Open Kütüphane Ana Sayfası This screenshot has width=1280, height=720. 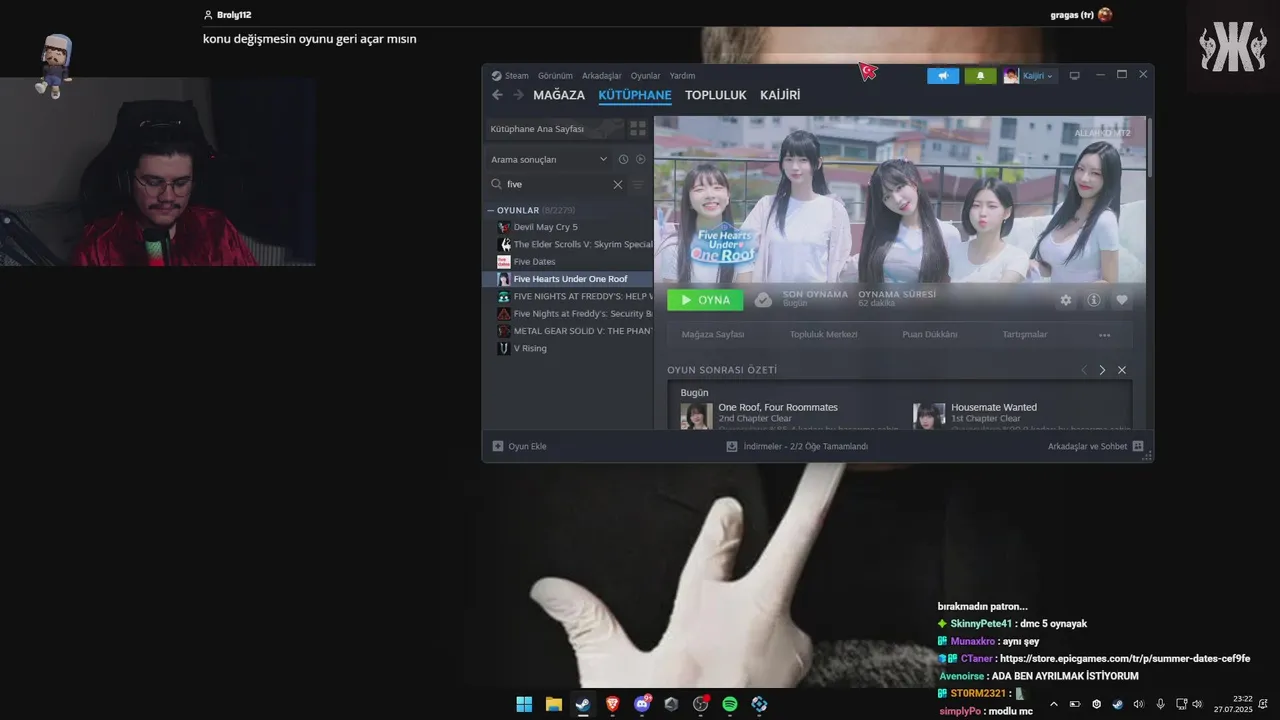554,129
